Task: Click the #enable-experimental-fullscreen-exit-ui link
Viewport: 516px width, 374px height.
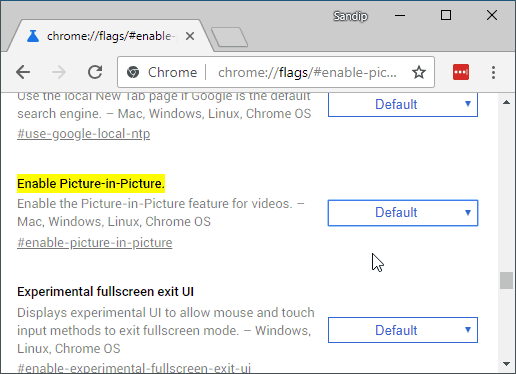Action: pyautogui.click(x=134, y=369)
